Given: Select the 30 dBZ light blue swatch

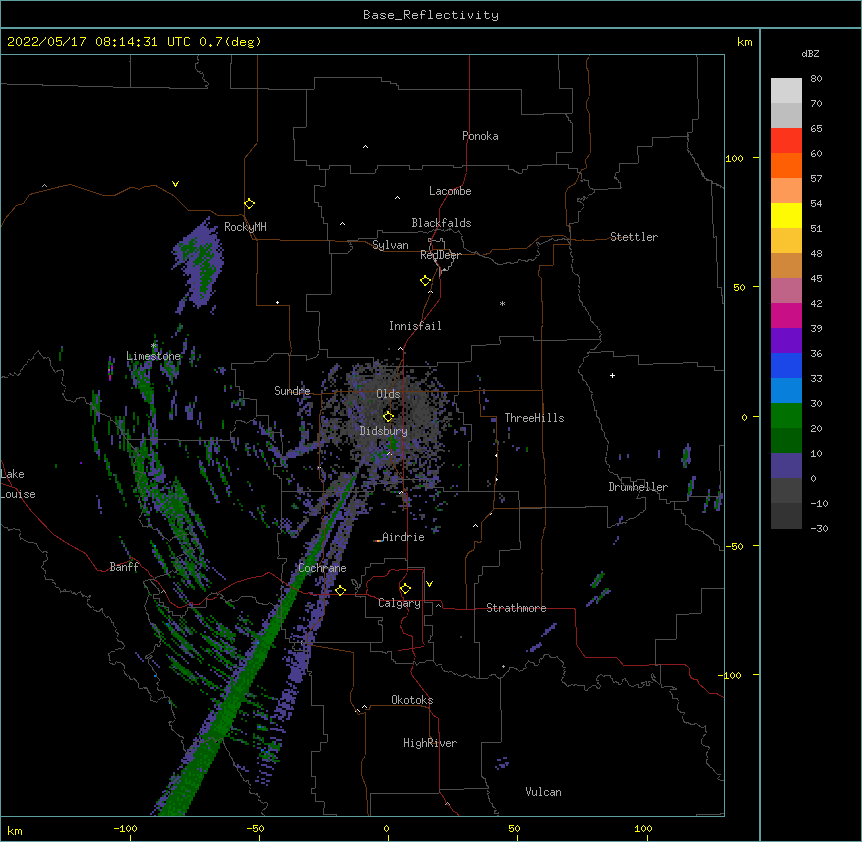Looking at the screenshot, I should [786, 390].
